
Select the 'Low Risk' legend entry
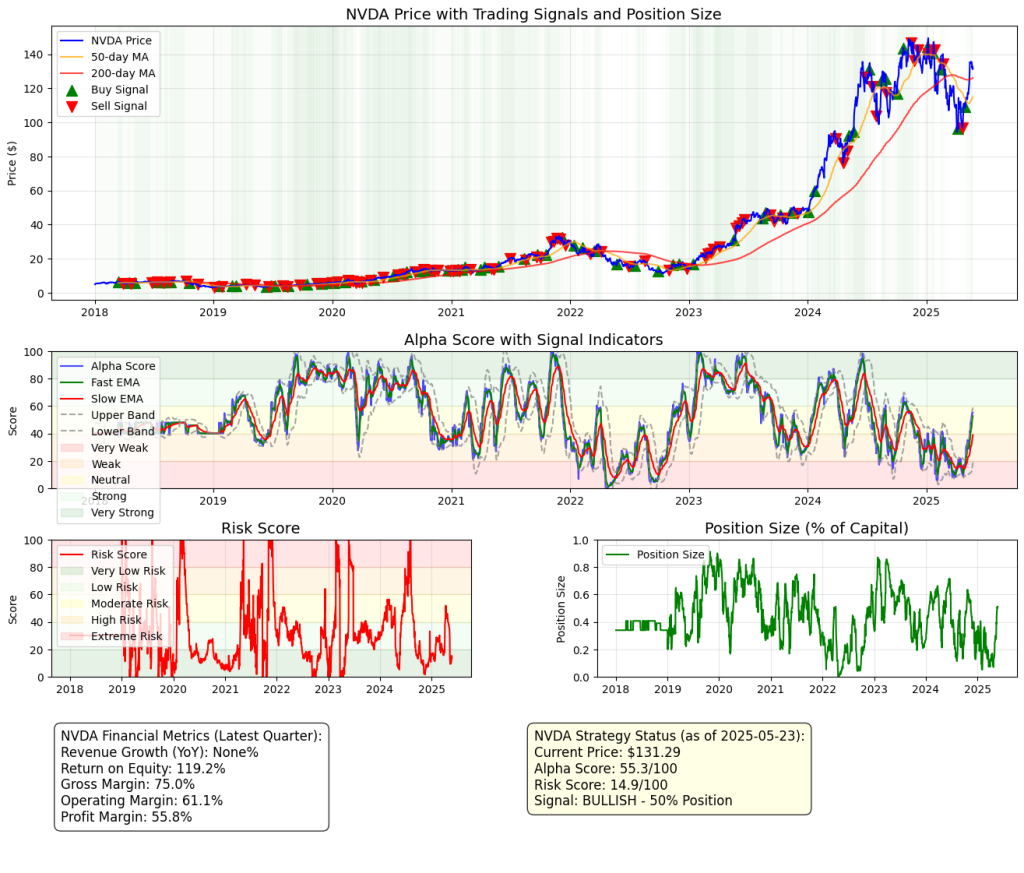coord(99,587)
